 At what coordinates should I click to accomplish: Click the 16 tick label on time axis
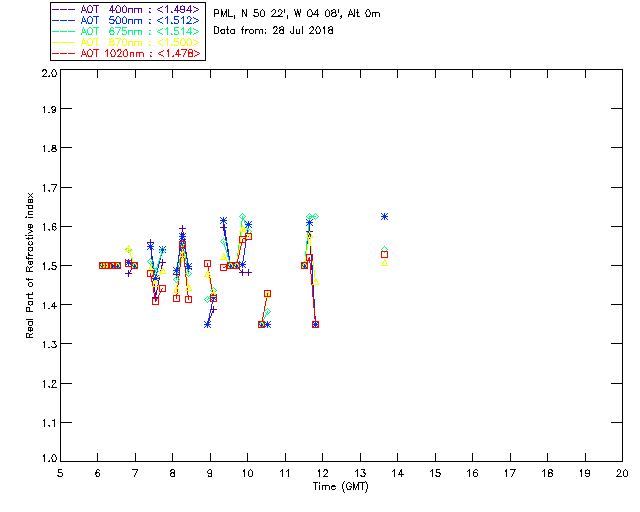coord(472,473)
